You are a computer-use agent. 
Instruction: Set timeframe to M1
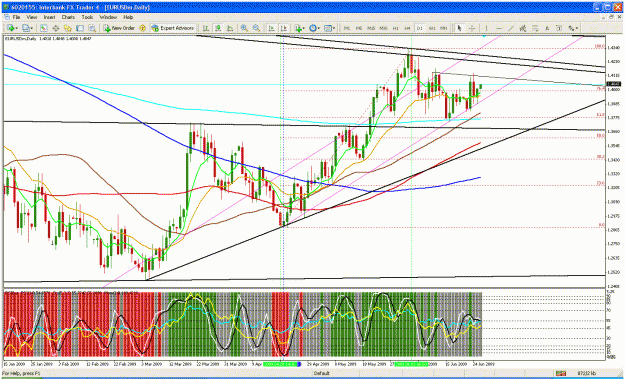pyautogui.click(x=347, y=28)
